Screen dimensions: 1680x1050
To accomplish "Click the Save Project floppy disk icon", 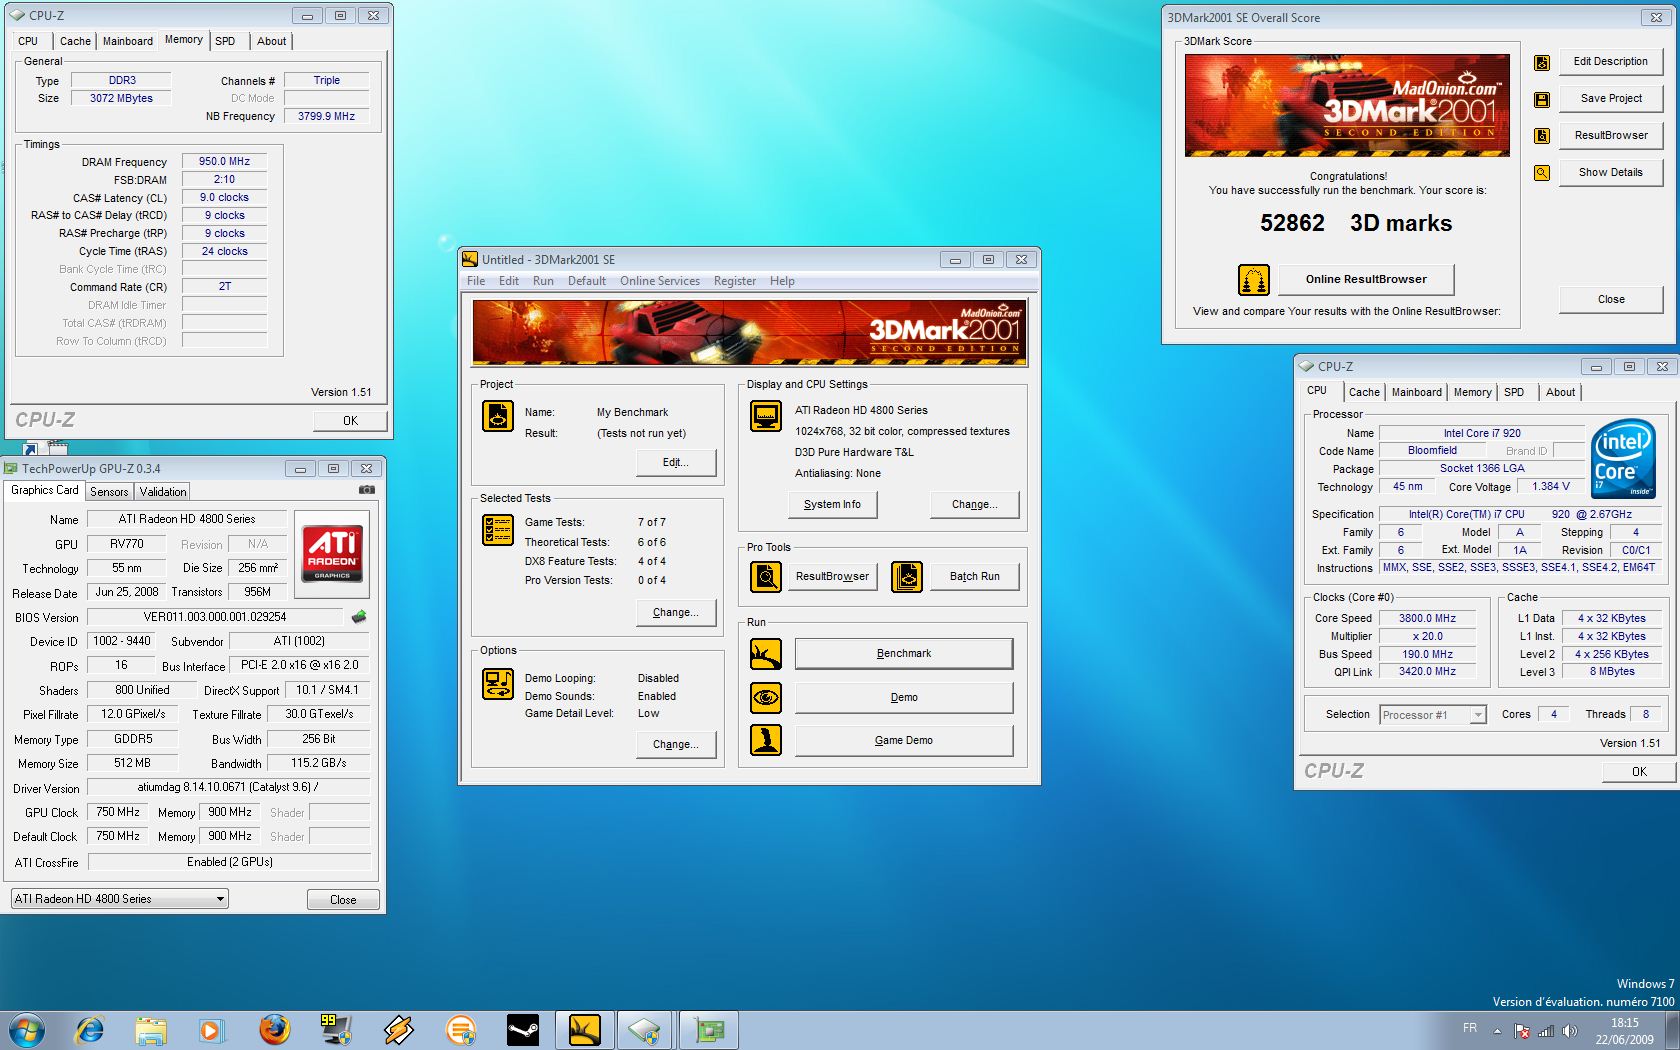I will click(x=1542, y=99).
